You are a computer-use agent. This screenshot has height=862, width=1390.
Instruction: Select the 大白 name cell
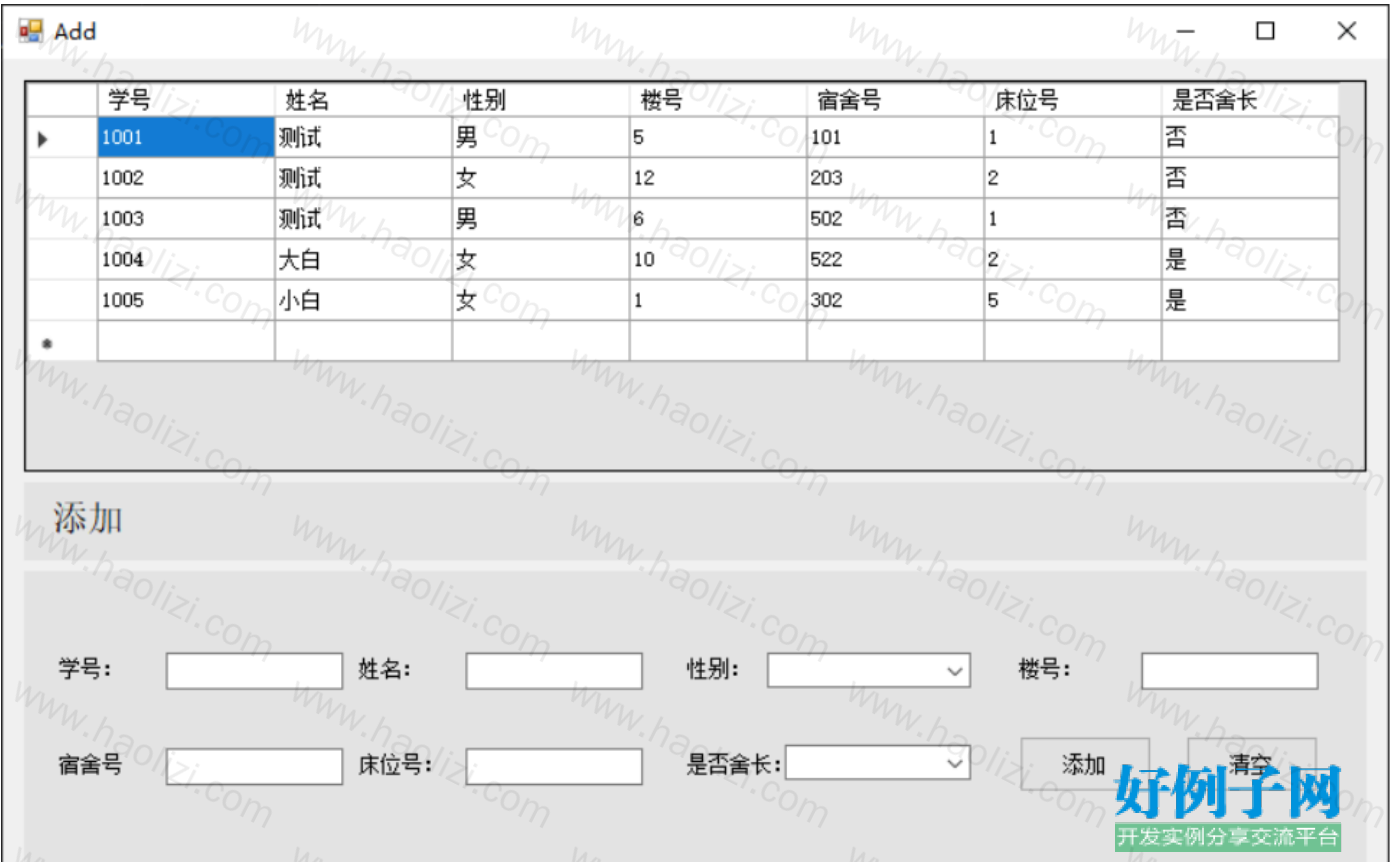pos(363,260)
